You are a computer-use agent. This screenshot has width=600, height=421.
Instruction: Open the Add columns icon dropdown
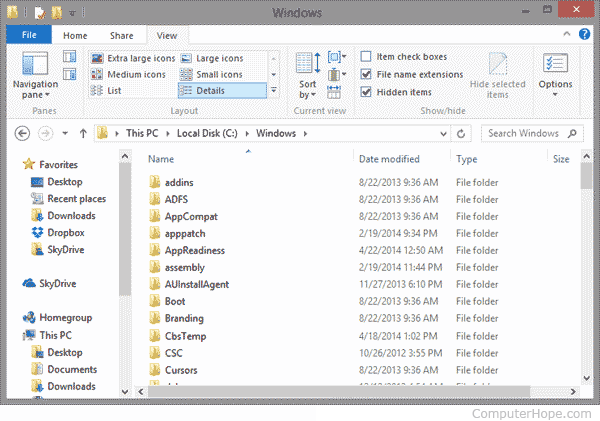pyautogui.click(x=337, y=74)
